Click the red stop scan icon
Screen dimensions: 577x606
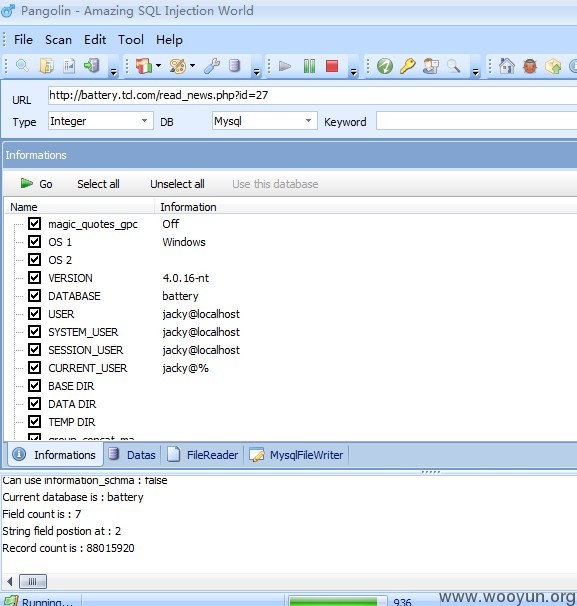click(x=332, y=66)
